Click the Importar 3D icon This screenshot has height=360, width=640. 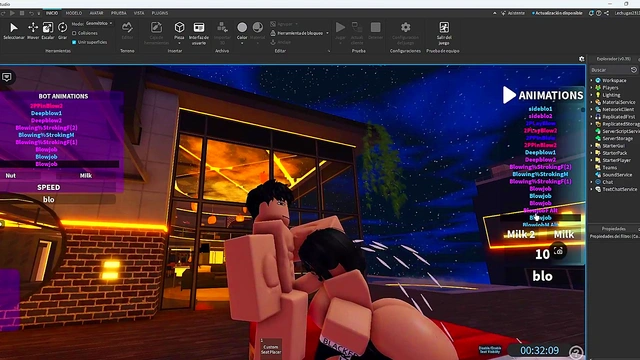222,27
